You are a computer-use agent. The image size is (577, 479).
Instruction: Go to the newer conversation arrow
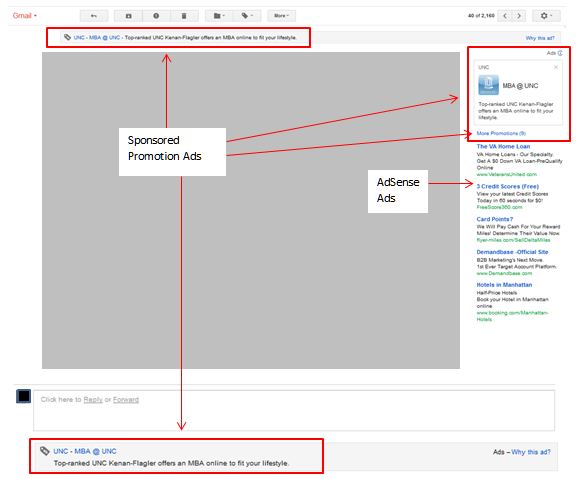coord(505,16)
